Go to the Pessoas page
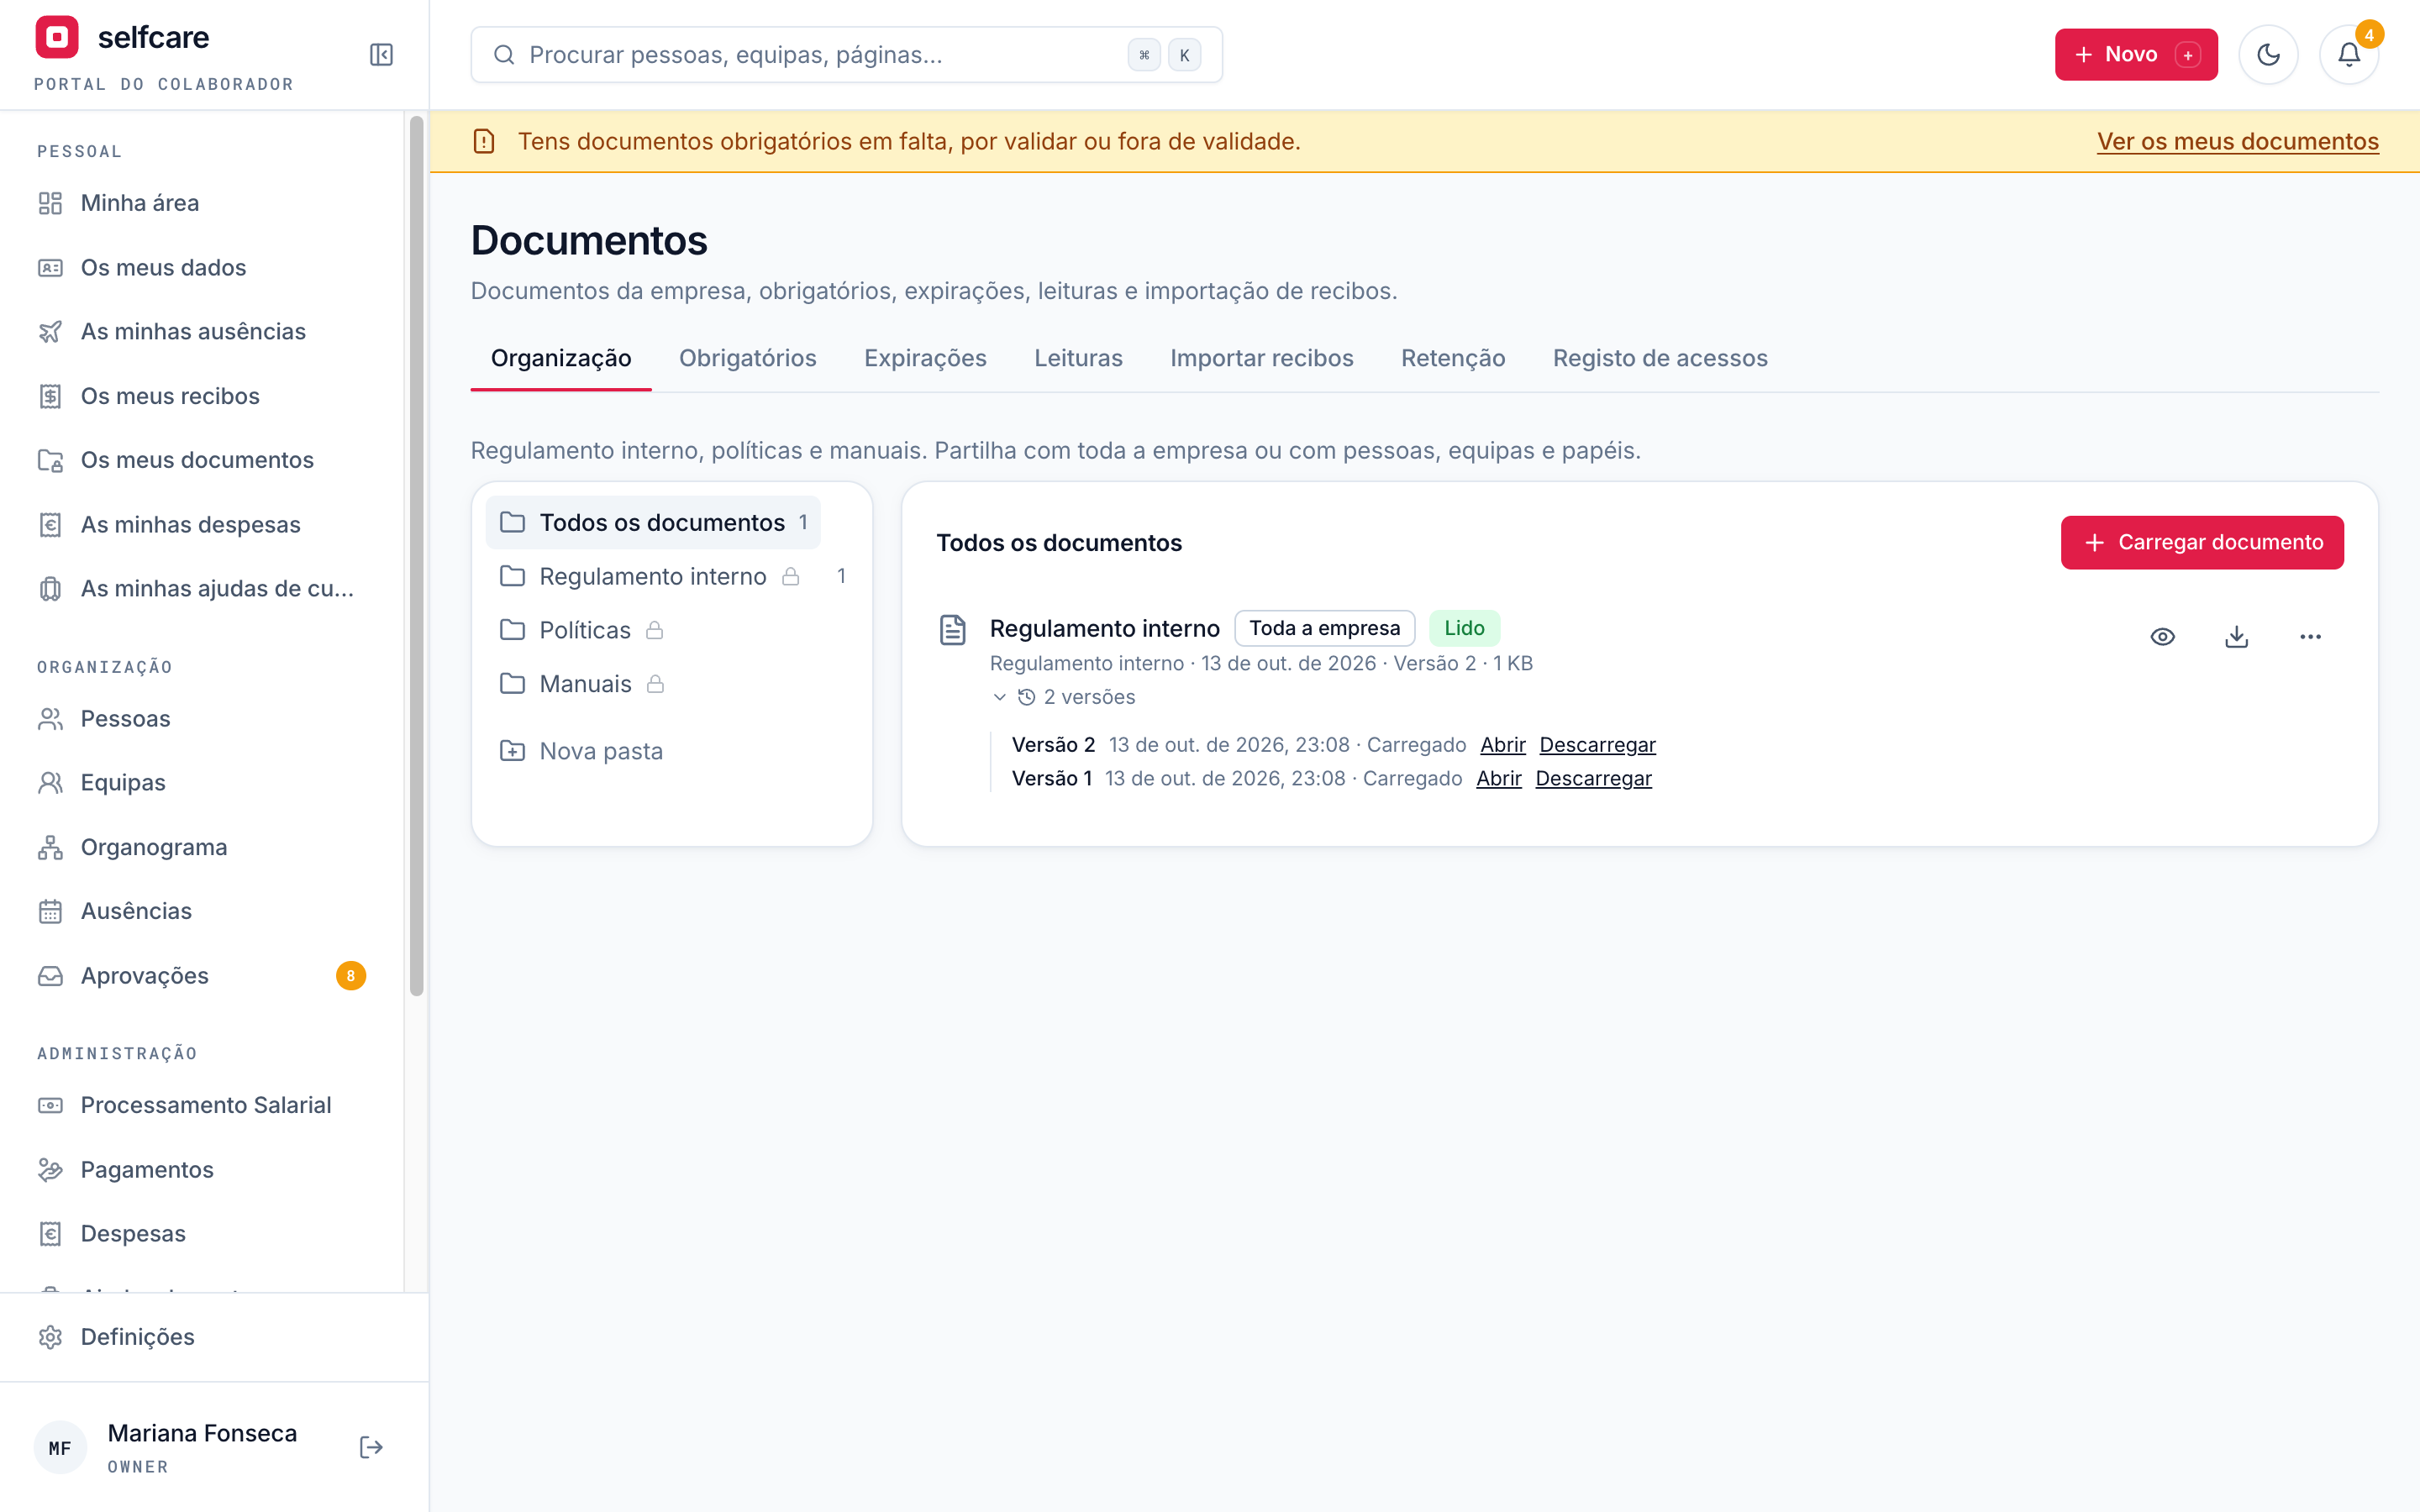 click(x=202, y=719)
